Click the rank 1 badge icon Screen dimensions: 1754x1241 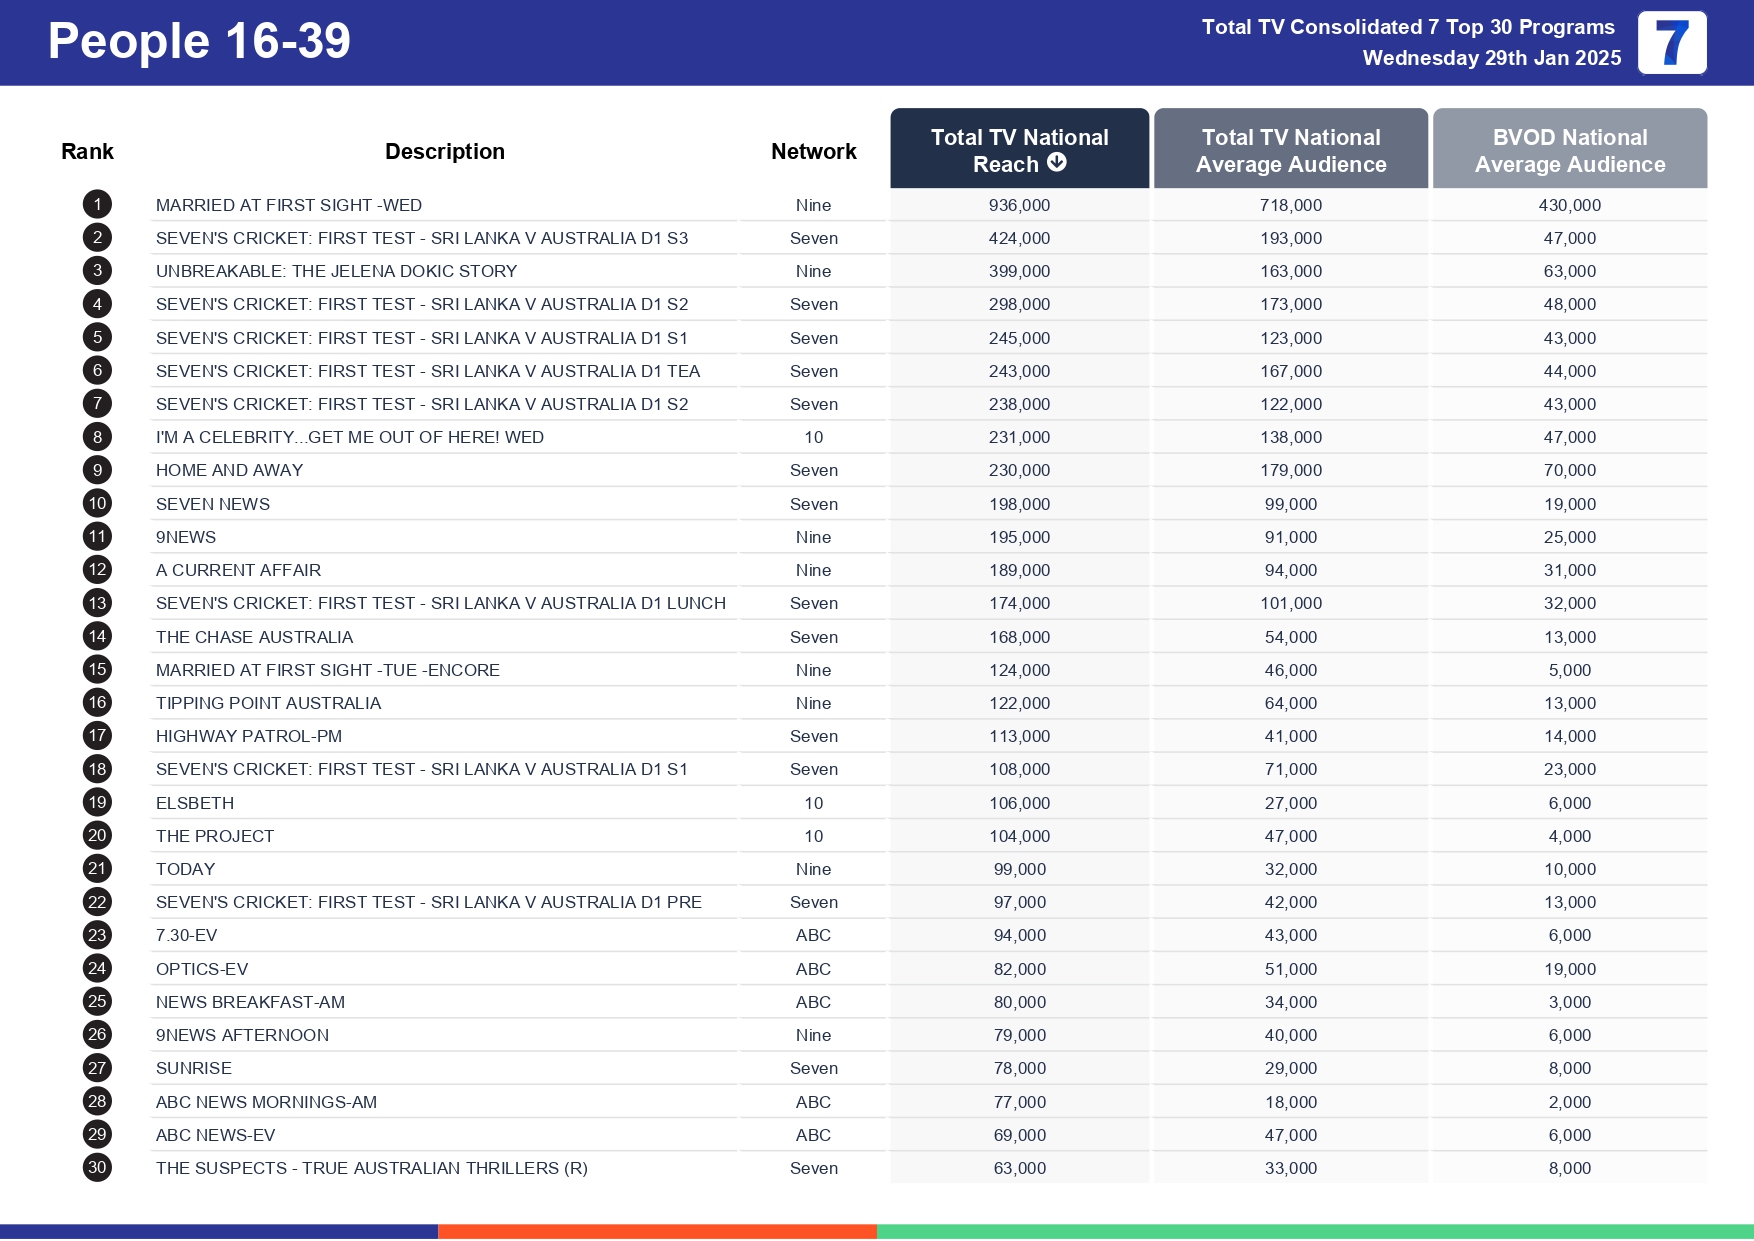point(96,204)
